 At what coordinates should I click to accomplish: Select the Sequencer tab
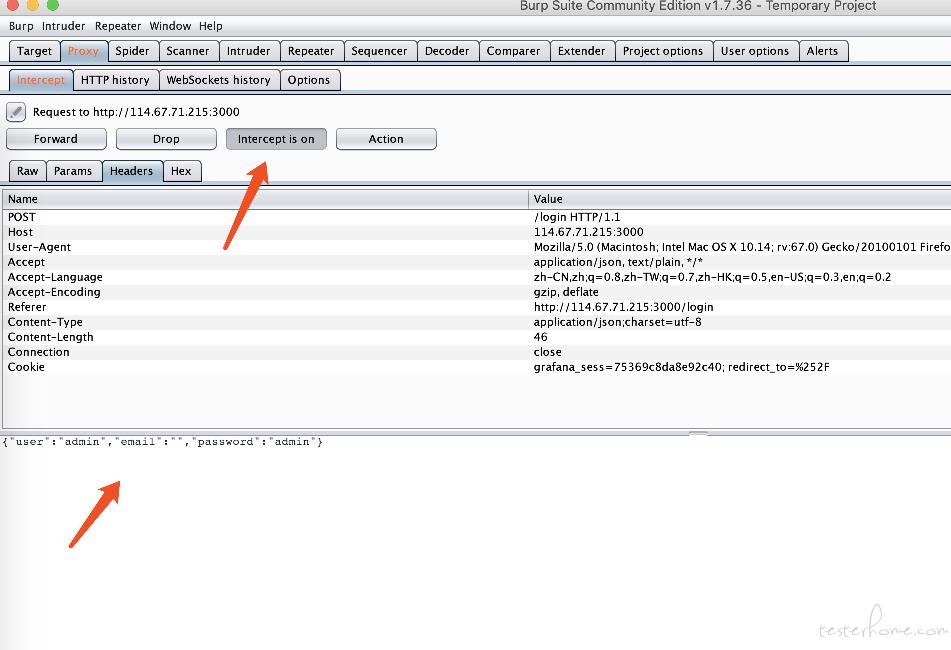coord(380,51)
